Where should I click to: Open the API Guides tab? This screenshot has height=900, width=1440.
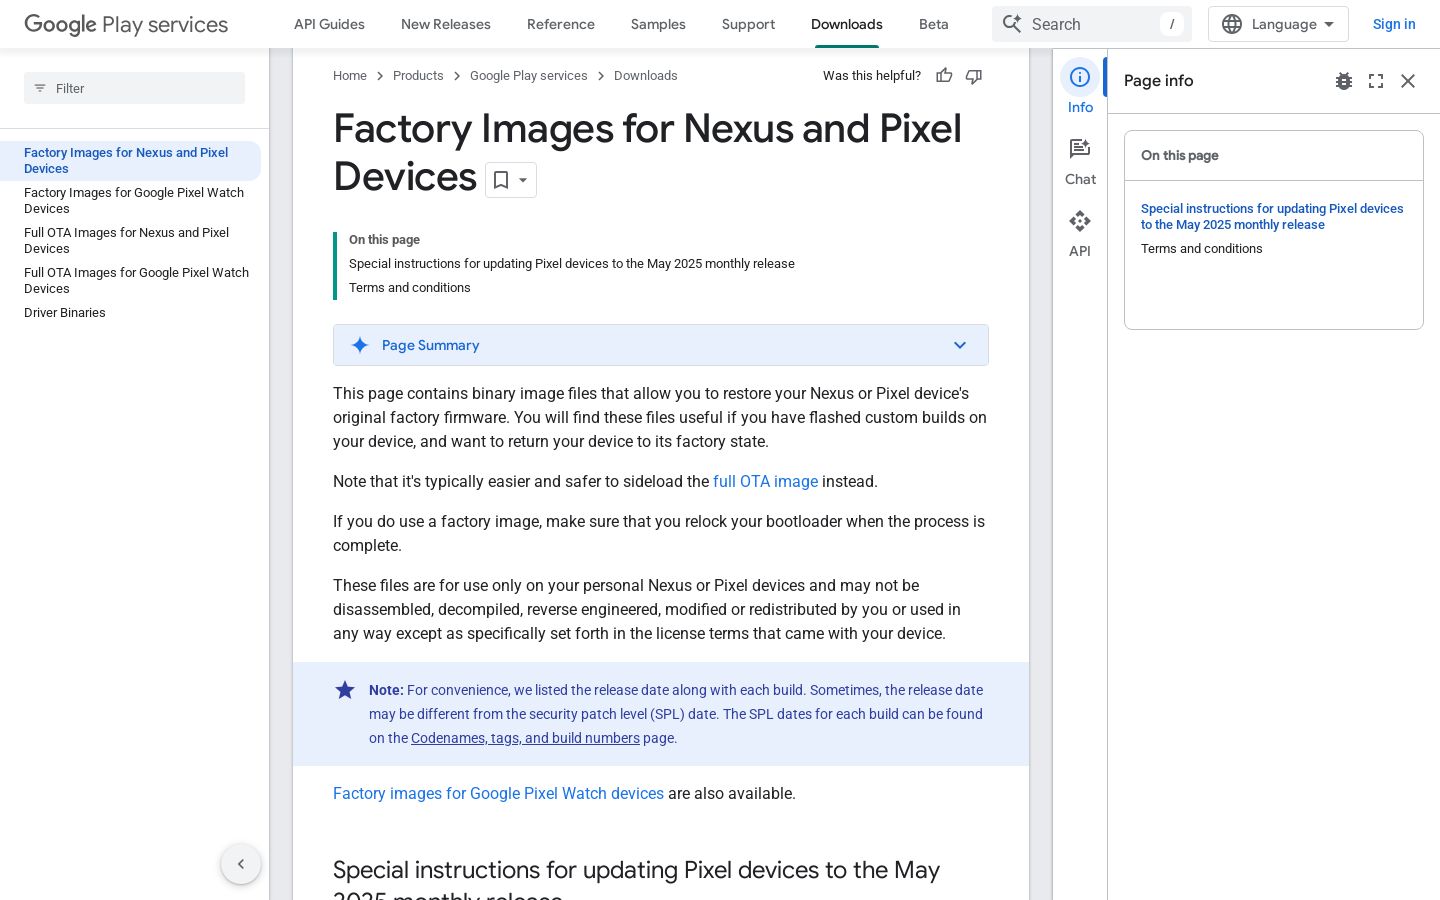329,24
